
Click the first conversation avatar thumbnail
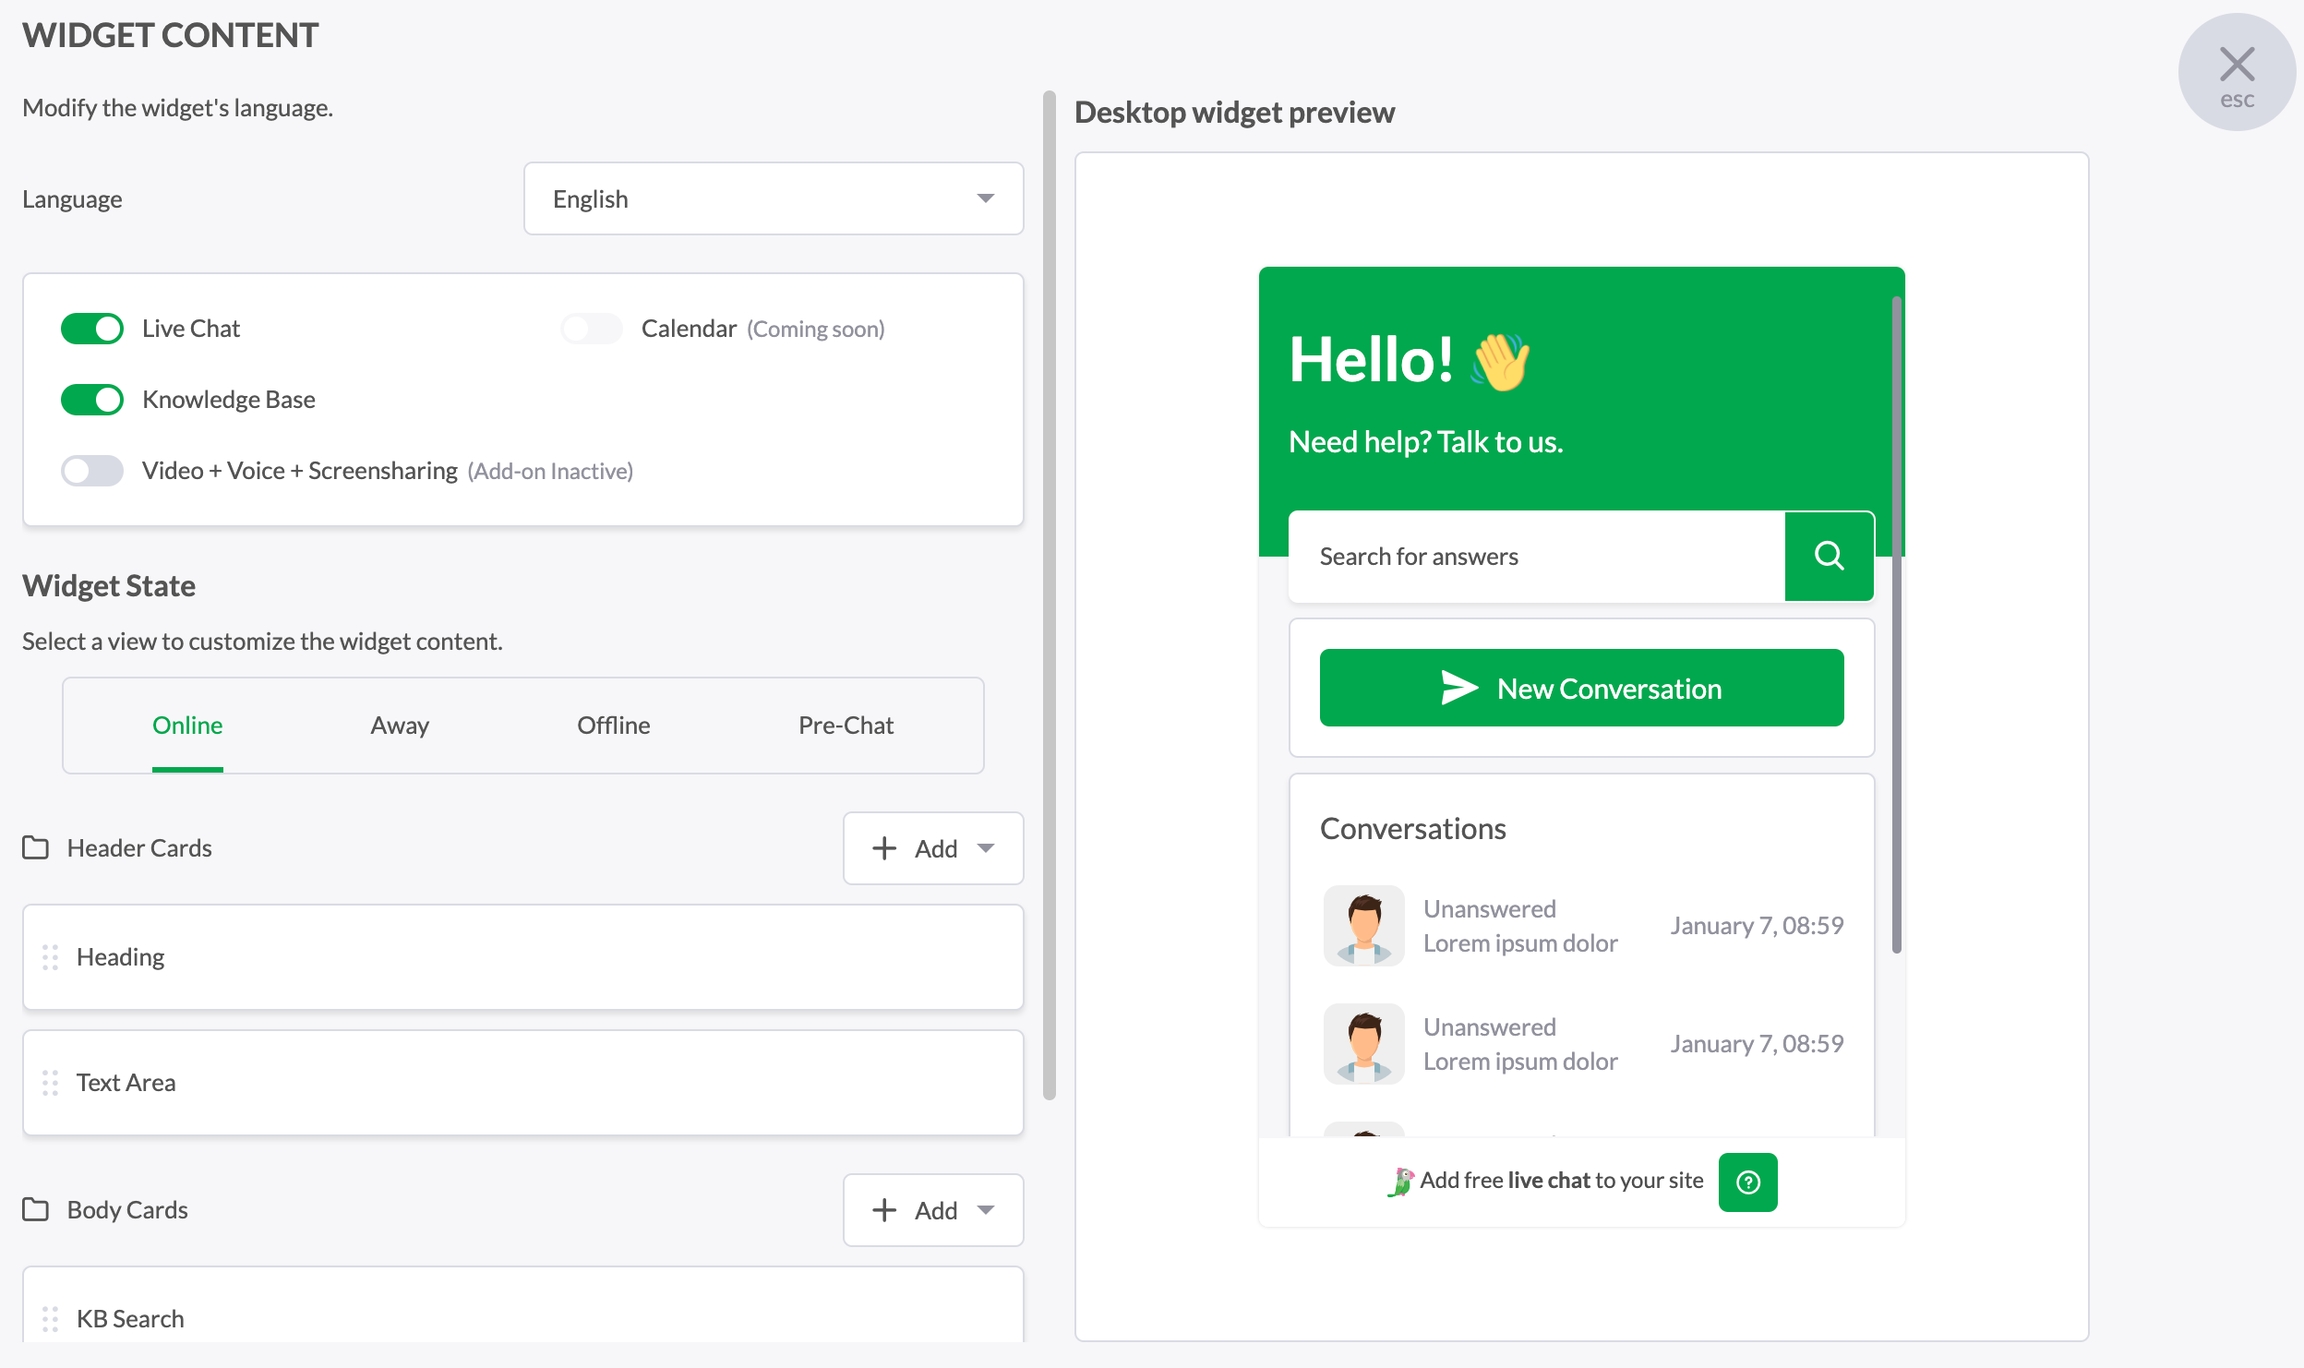pyautogui.click(x=1363, y=925)
